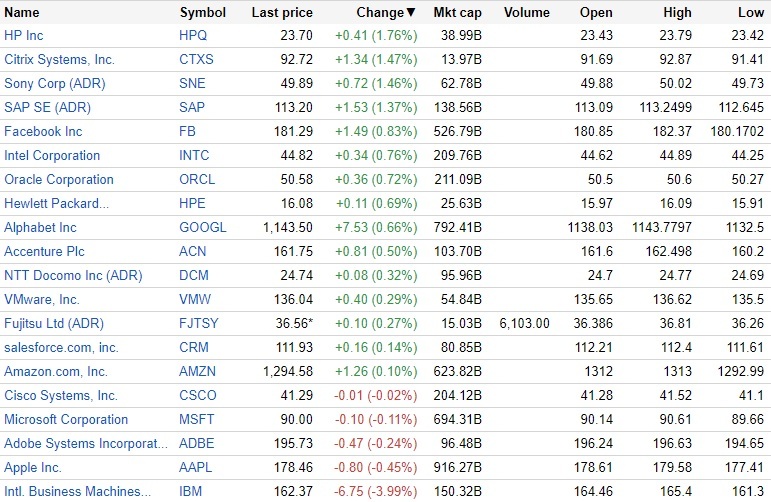Open the HP Inc company link
771x502 pixels.
point(24,36)
